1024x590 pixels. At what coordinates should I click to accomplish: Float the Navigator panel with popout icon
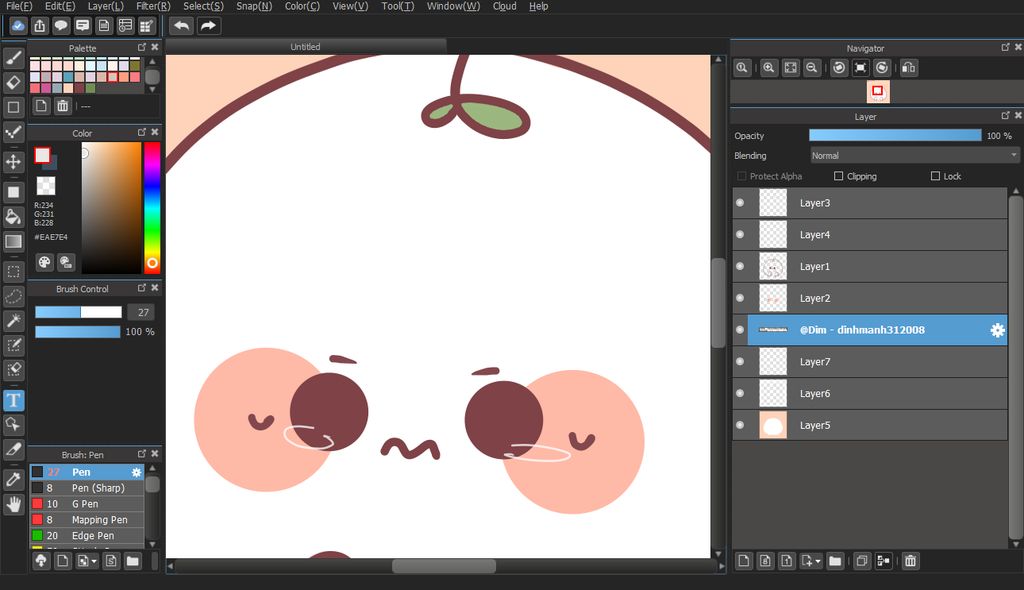tap(1005, 48)
